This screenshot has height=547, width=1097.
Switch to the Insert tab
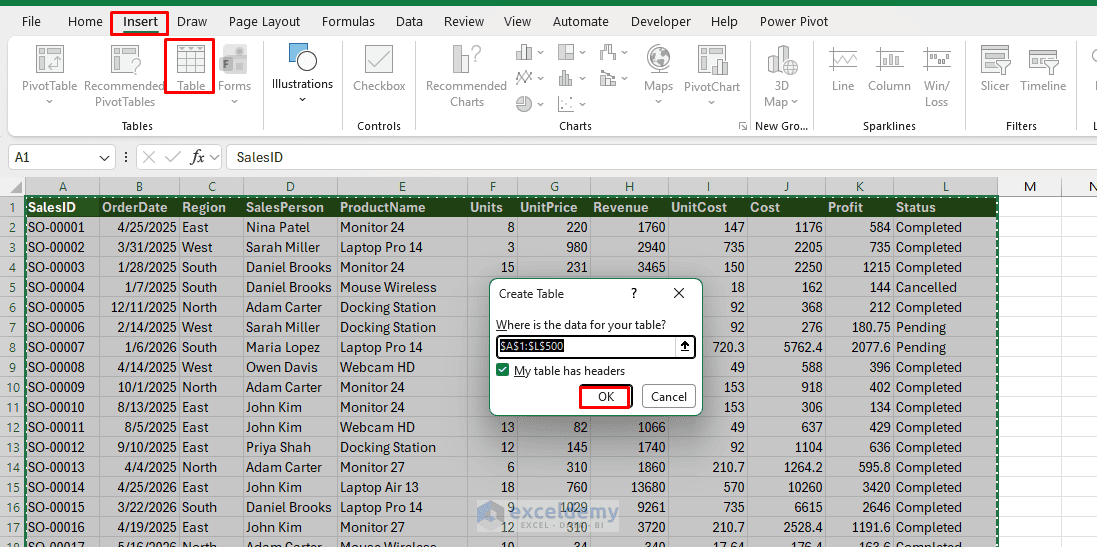point(140,22)
